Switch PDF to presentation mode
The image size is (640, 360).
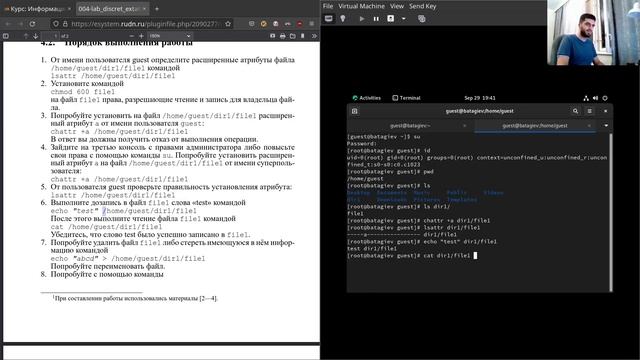coord(273,36)
